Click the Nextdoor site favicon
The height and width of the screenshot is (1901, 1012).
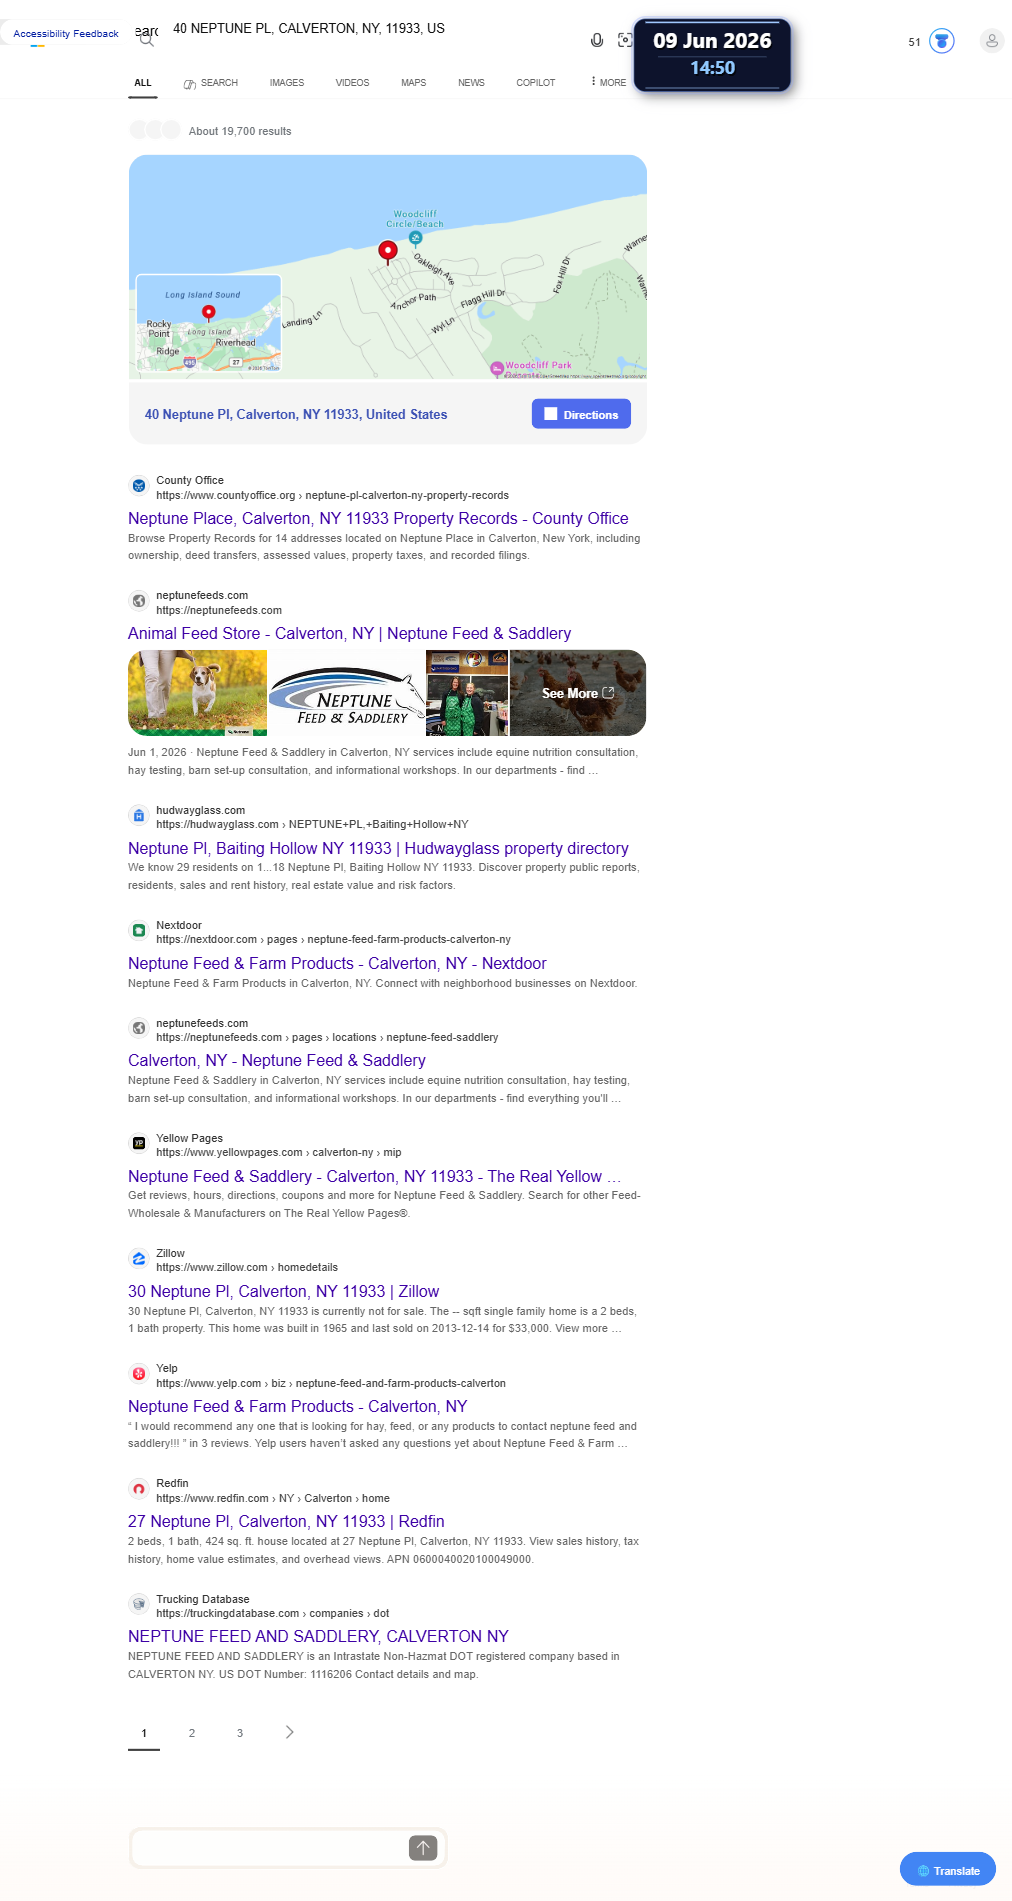[x=139, y=931]
